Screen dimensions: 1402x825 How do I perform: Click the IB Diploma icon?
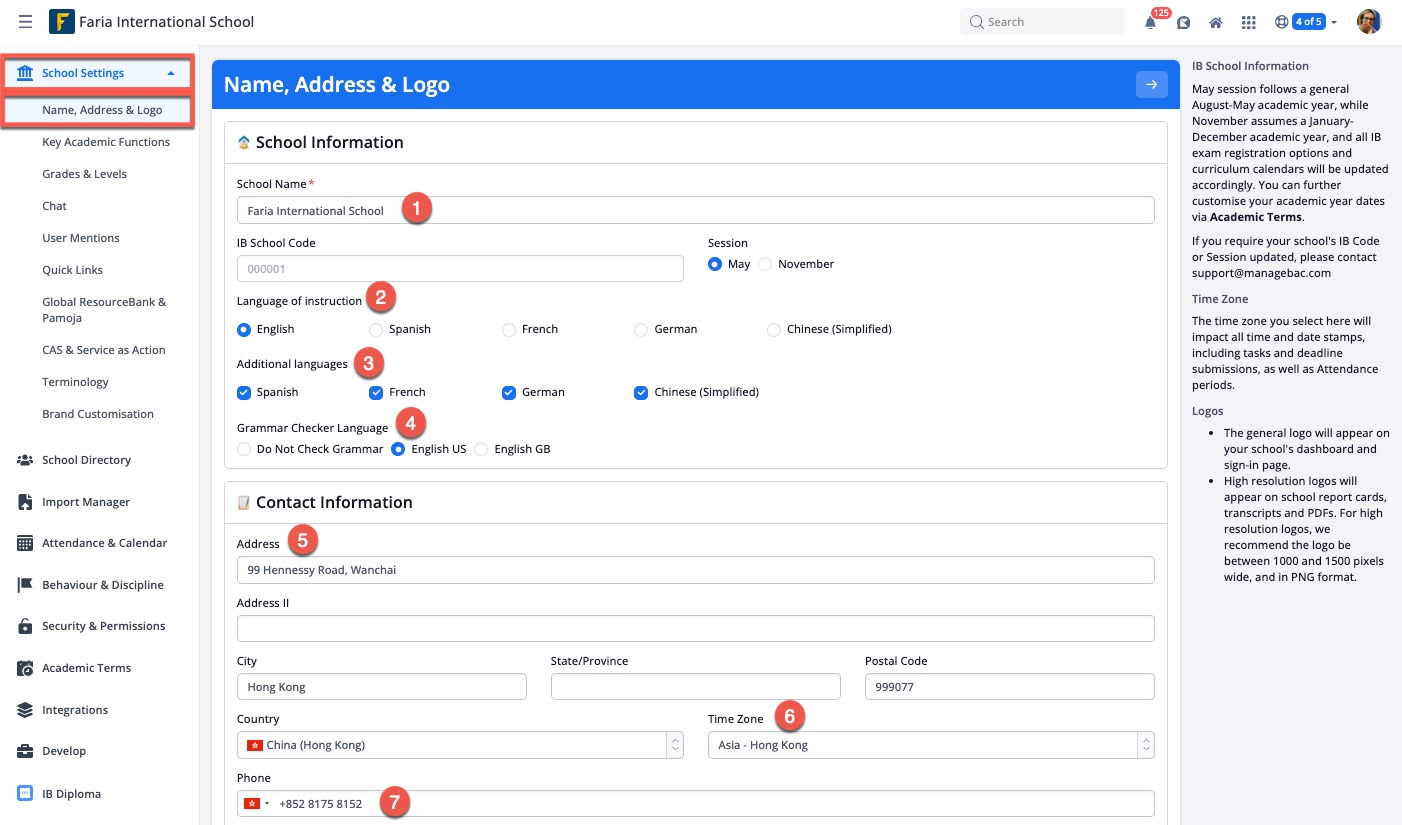[x=25, y=794]
